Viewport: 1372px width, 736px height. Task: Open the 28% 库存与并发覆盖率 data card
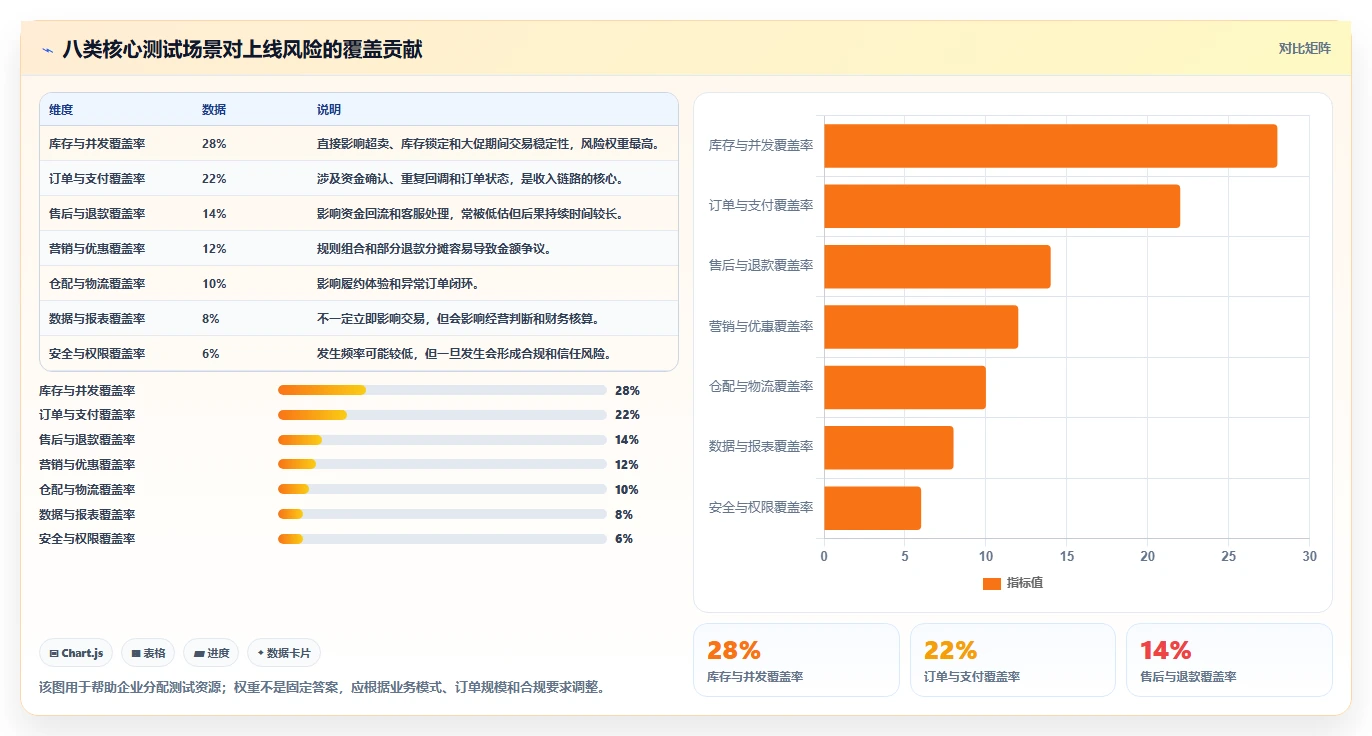click(x=796, y=660)
